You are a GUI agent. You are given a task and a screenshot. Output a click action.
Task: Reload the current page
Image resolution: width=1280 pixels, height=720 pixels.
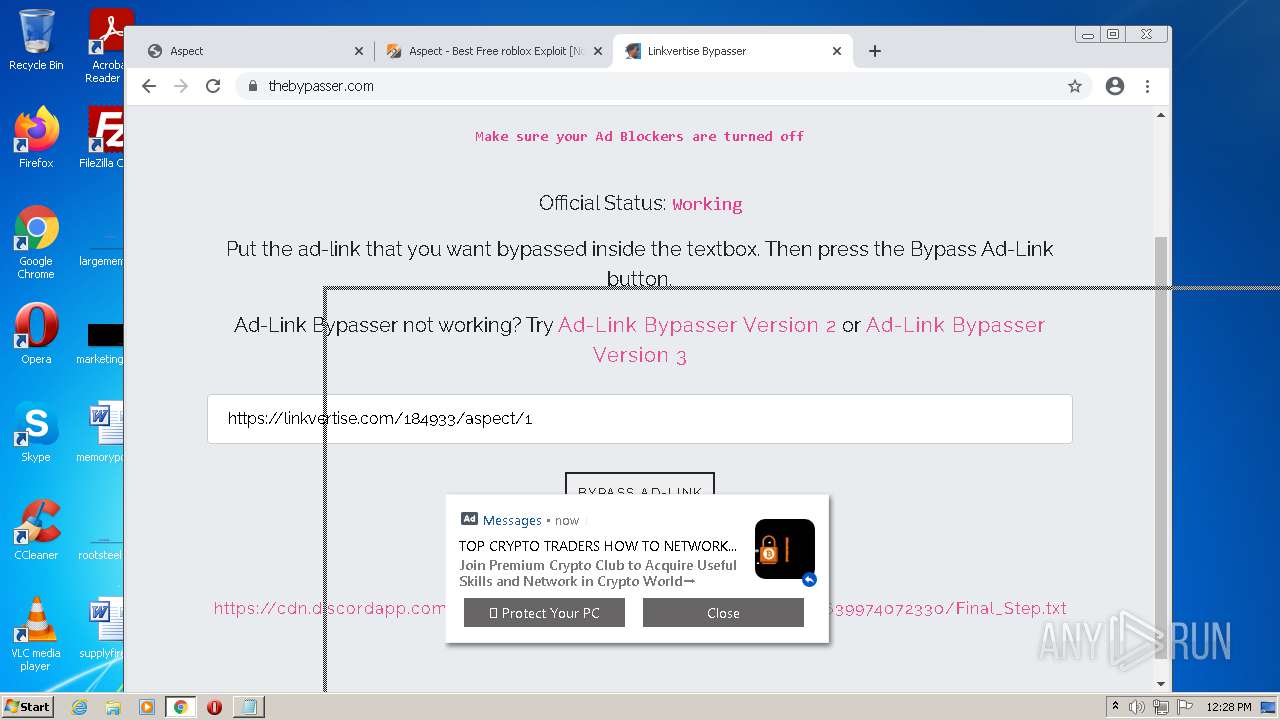tap(213, 86)
